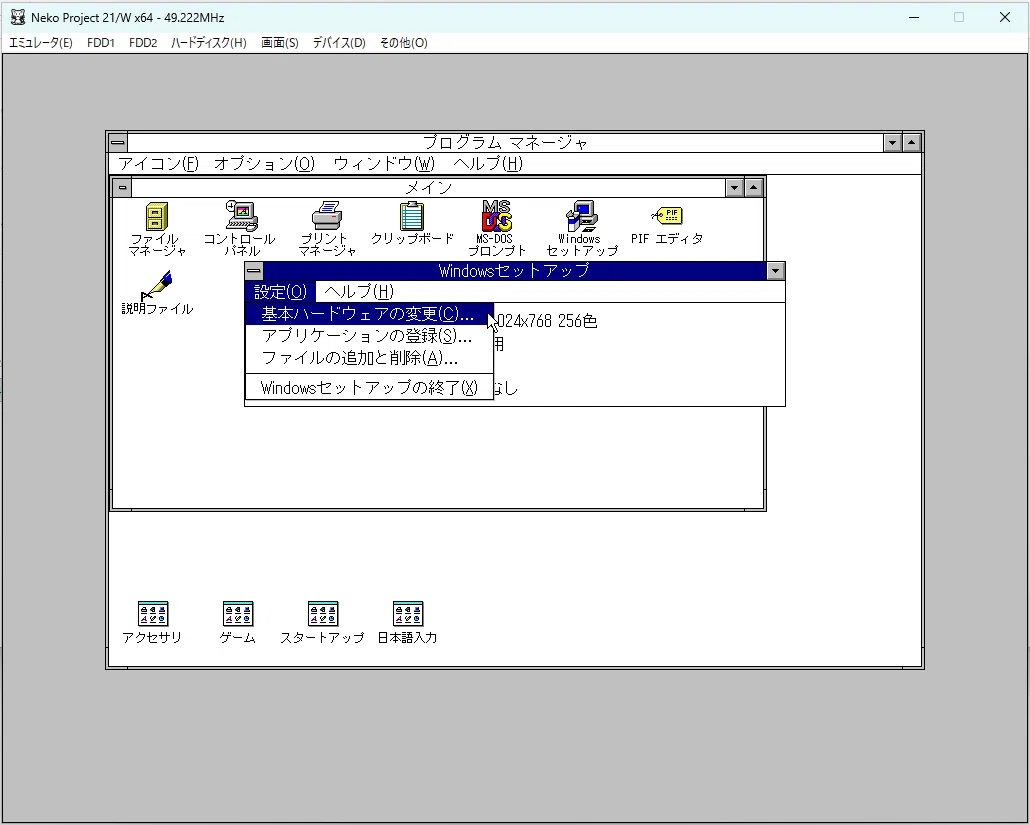Minimize メイン group window with down arrow
The height and width of the screenshot is (825, 1030).
pyautogui.click(x=734, y=188)
